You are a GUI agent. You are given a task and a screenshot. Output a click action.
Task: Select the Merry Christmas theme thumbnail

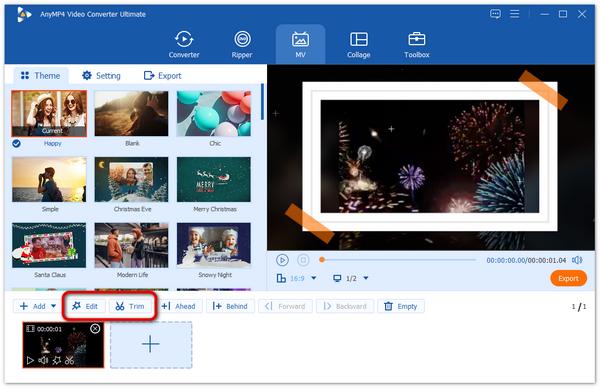214,179
